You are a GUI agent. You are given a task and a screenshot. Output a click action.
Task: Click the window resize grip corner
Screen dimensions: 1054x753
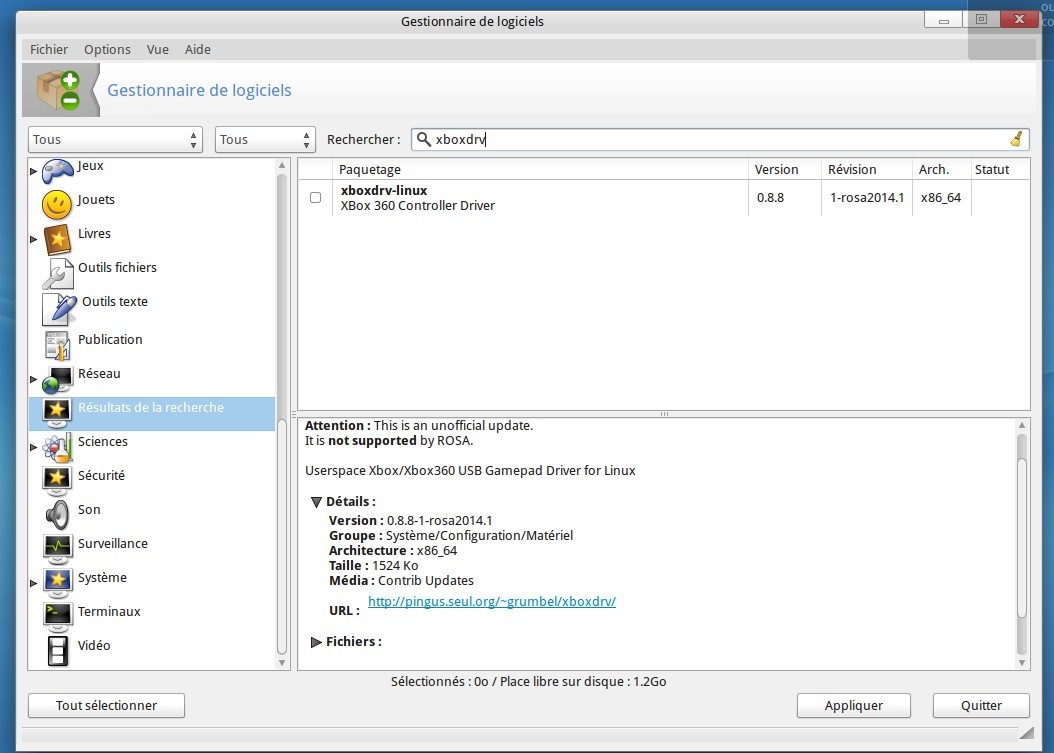click(1026, 732)
